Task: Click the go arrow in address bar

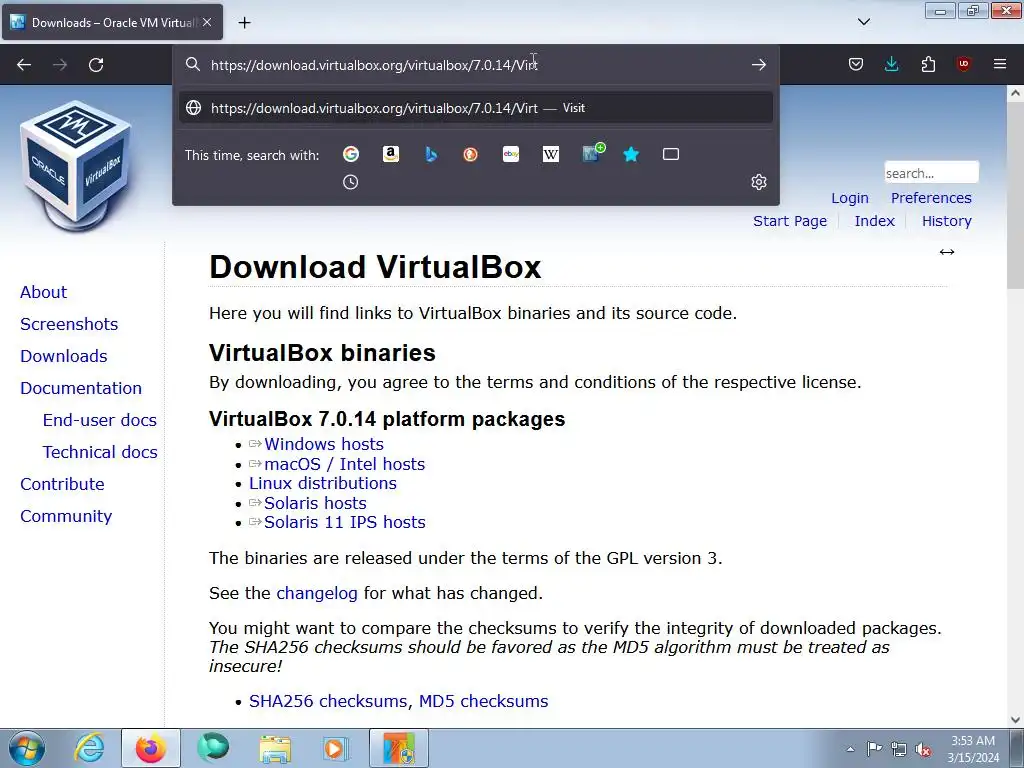Action: click(x=758, y=65)
